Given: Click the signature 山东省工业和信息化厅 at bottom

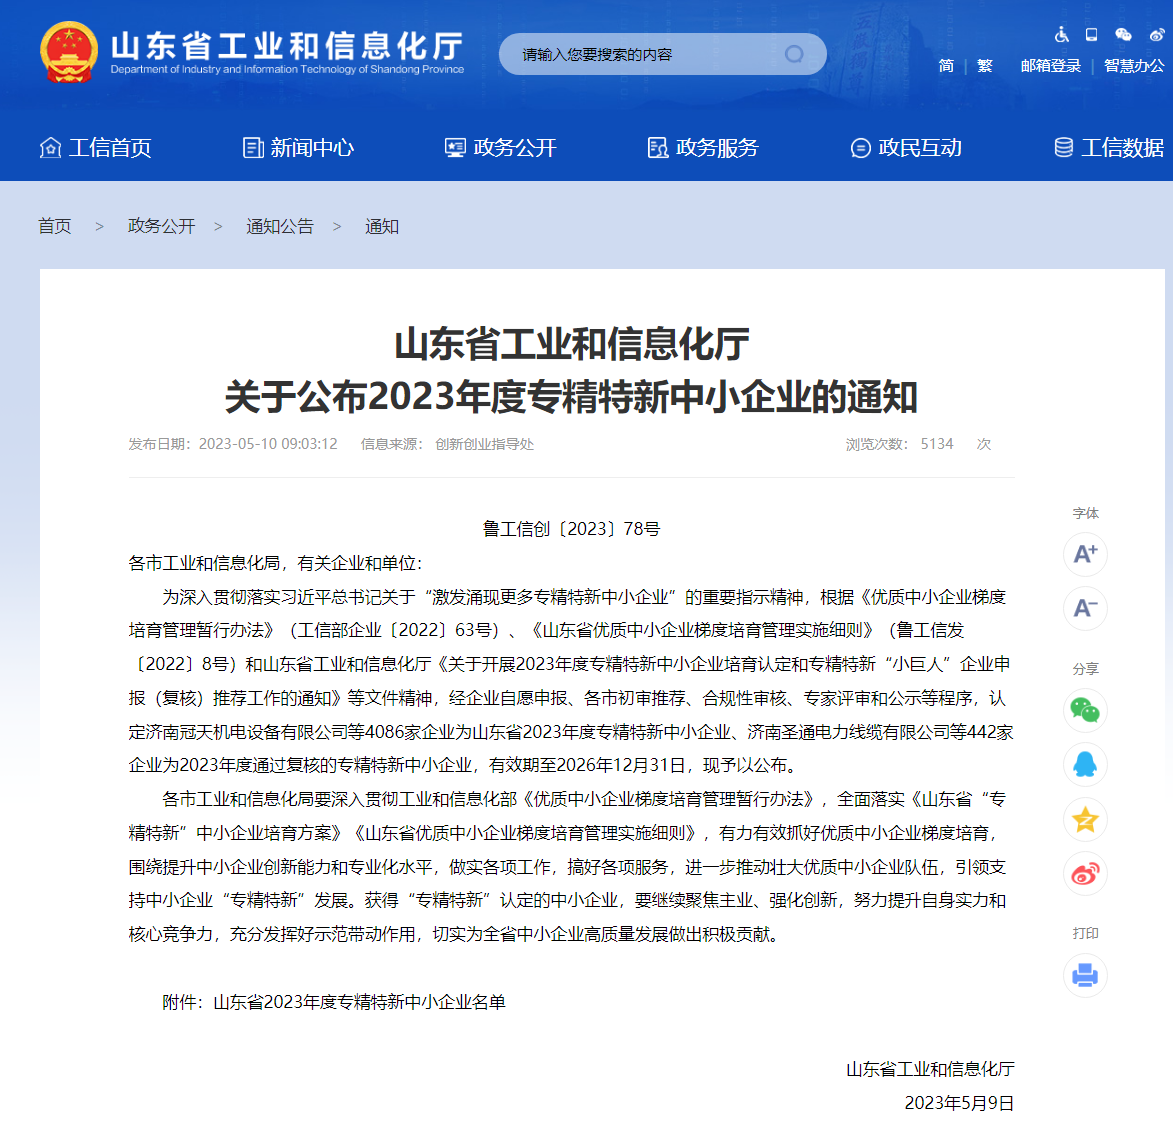Looking at the screenshot, I should click(930, 1069).
